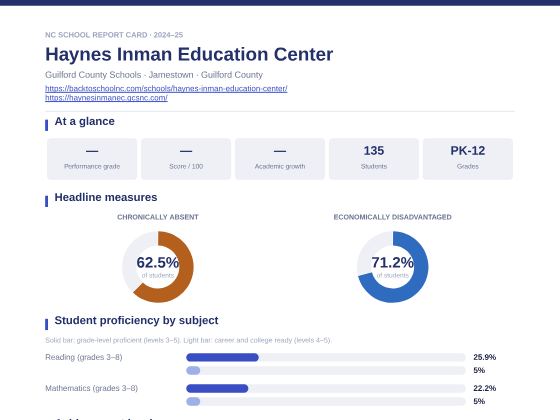Click the Mathematics 5% college-ready light bar
The height and width of the screenshot is (420, 560).
coord(326,401)
